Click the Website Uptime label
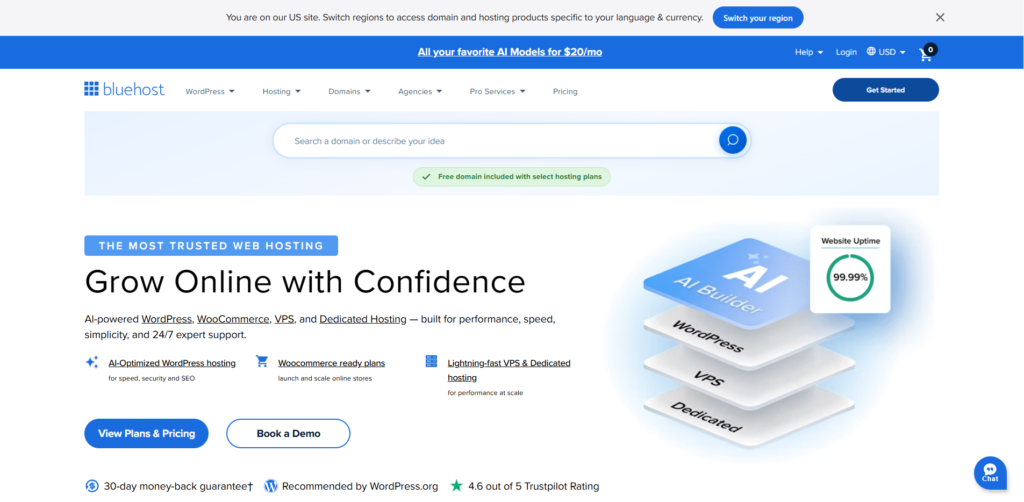This screenshot has height=502, width=1024. click(850, 241)
